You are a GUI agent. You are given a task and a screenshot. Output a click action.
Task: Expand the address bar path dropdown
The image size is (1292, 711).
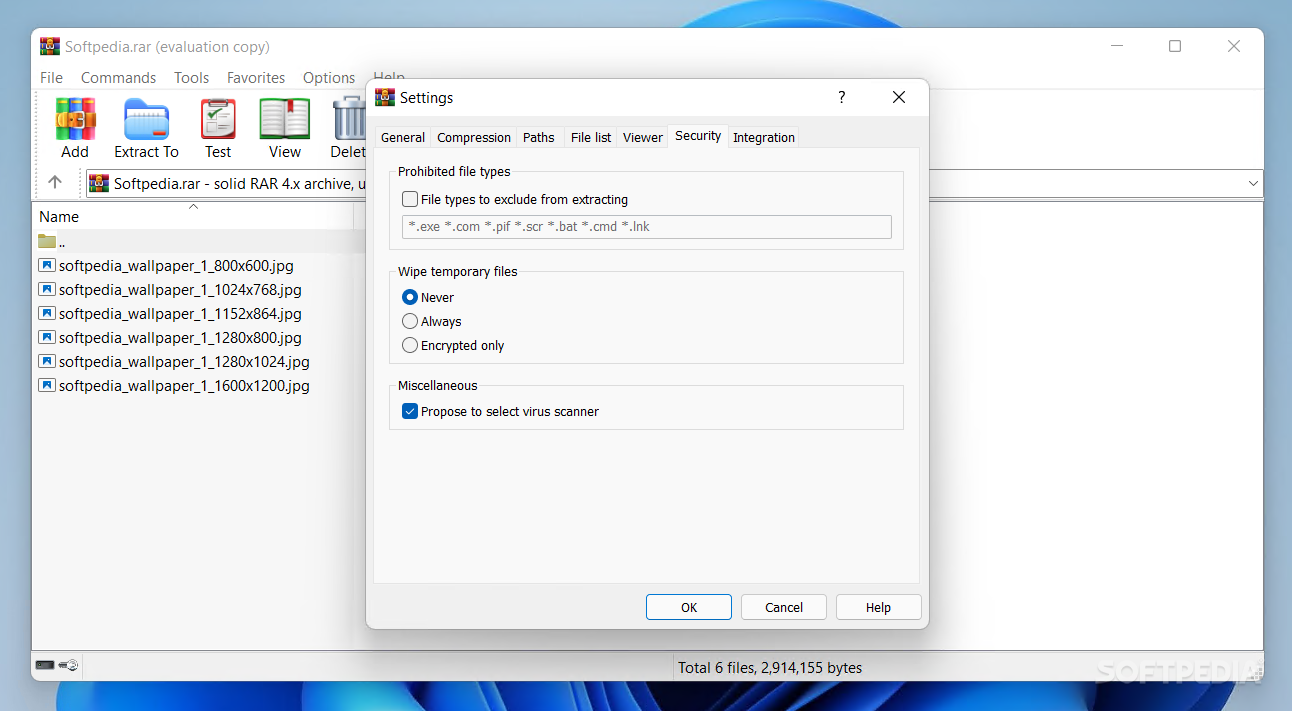(1253, 183)
